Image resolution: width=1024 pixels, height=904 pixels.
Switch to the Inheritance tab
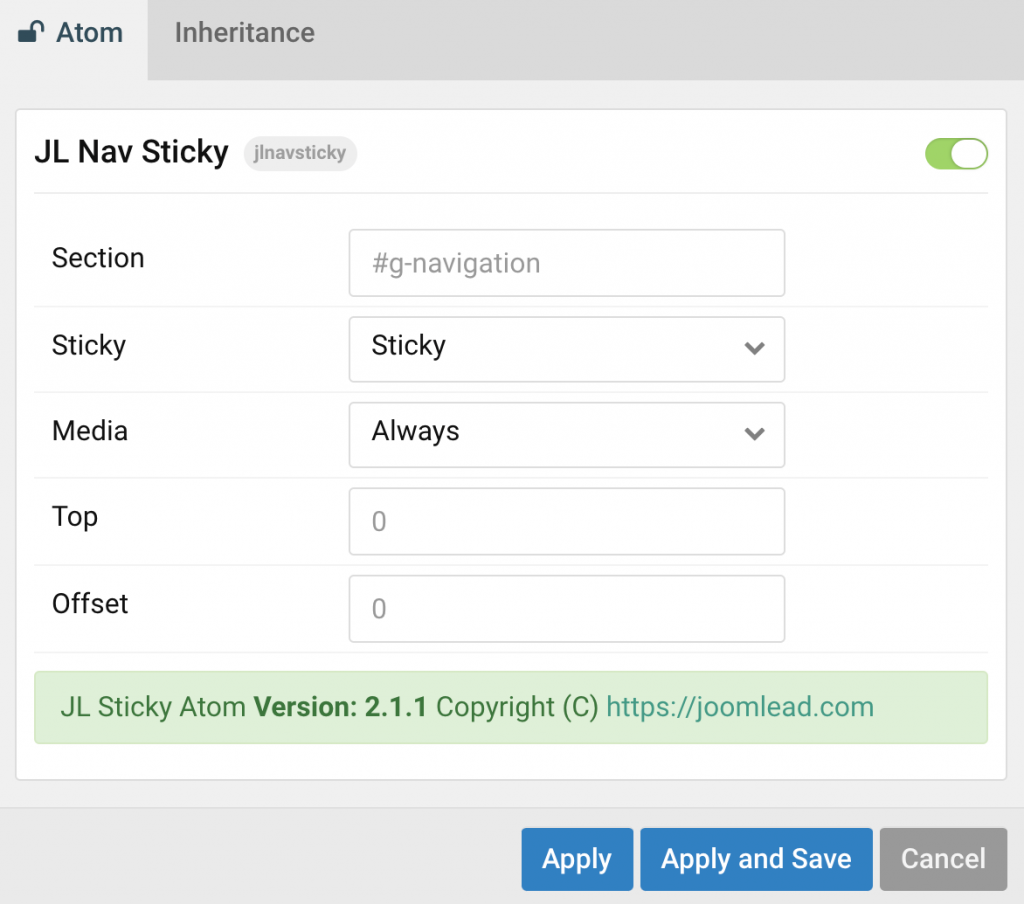243,32
